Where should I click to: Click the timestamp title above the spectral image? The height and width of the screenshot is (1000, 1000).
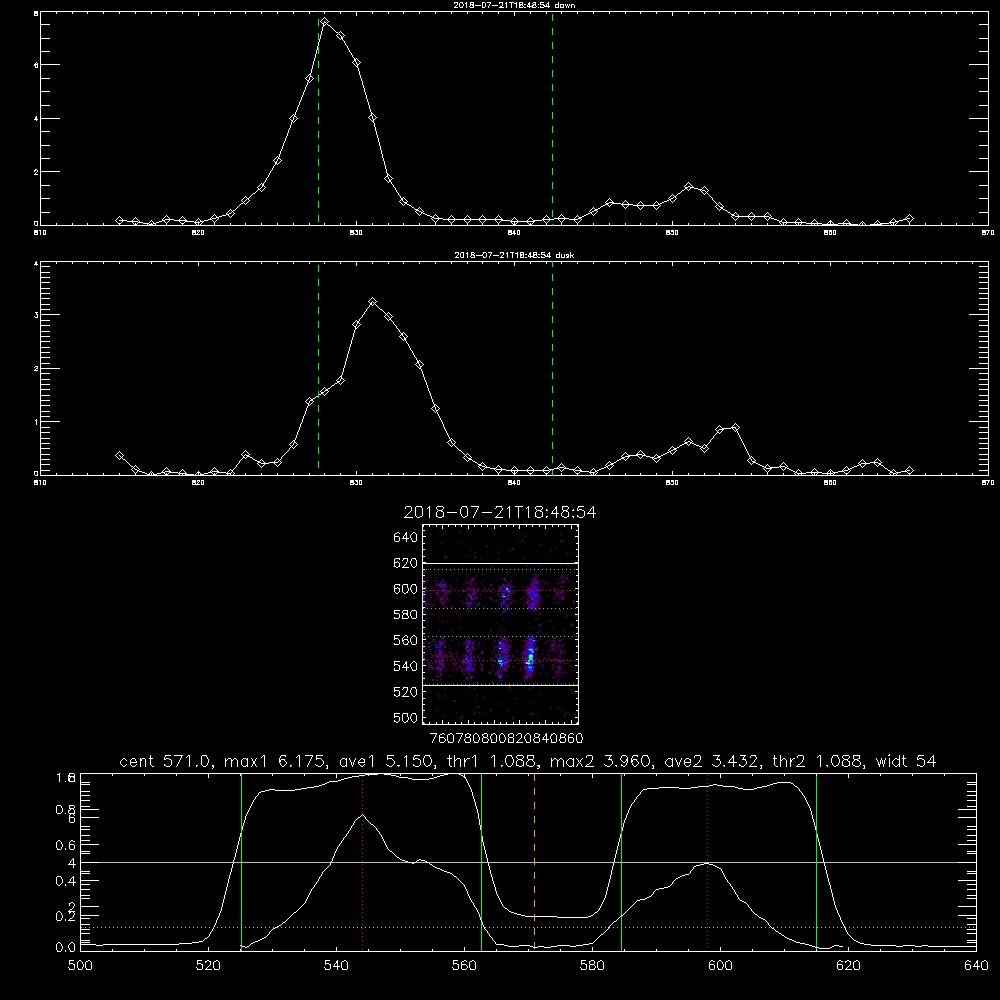[500, 512]
